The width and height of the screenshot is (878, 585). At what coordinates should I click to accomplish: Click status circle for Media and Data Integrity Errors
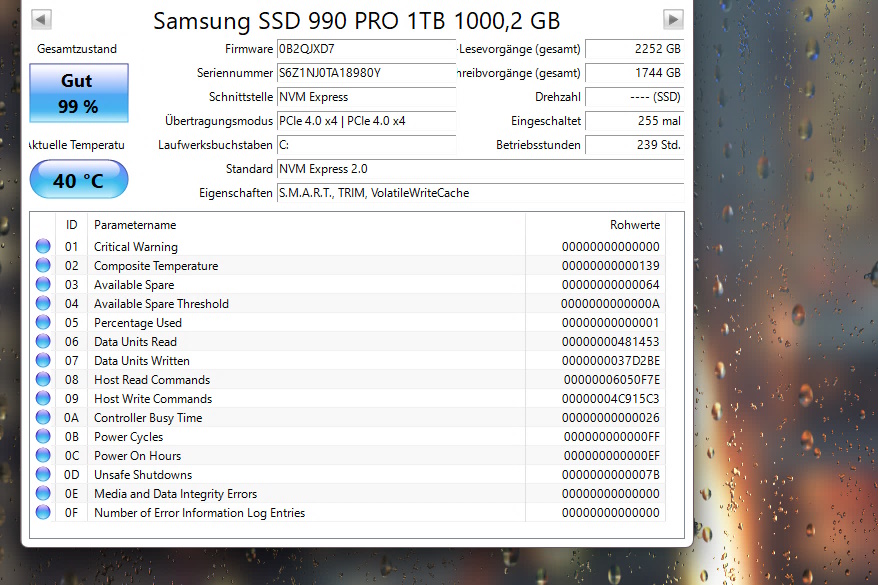point(43,494)
